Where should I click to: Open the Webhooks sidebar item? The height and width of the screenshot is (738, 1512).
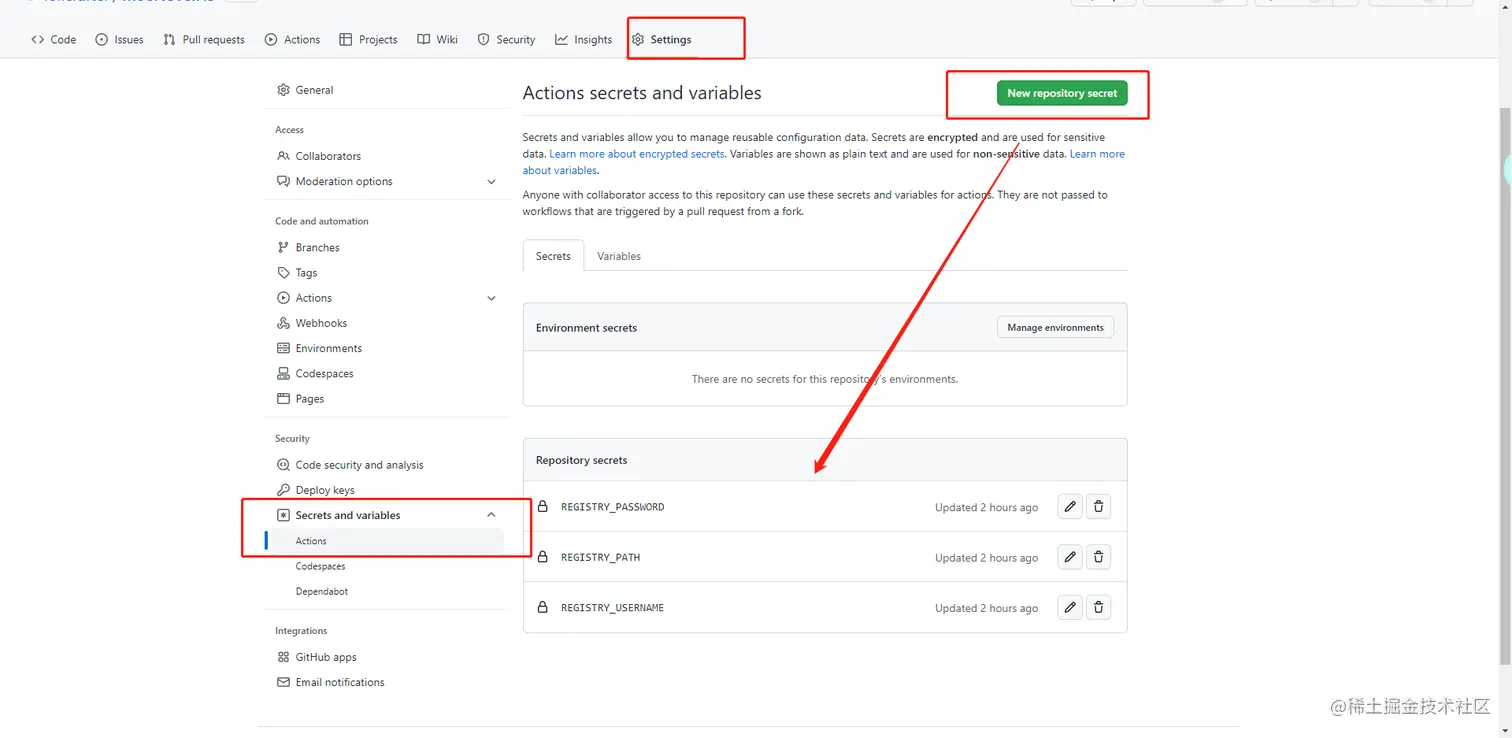(321, 323)
